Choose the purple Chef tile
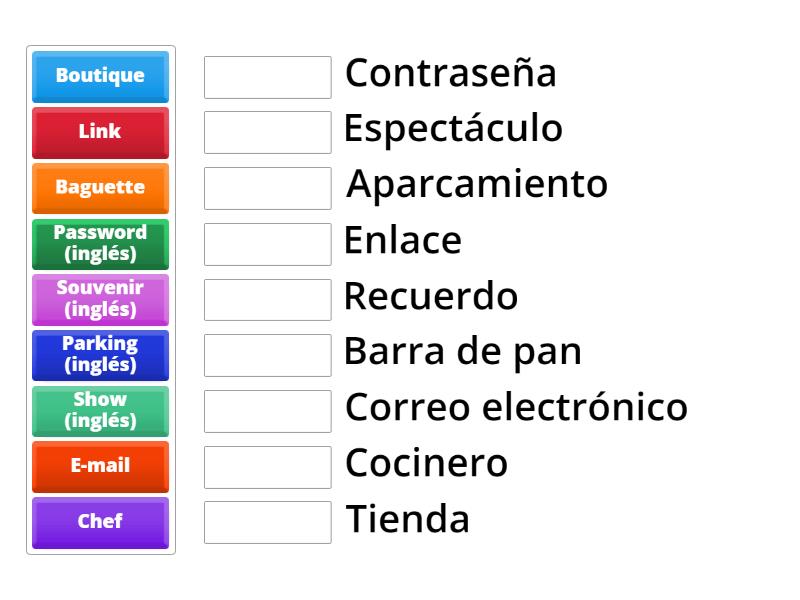 [100, 522]
